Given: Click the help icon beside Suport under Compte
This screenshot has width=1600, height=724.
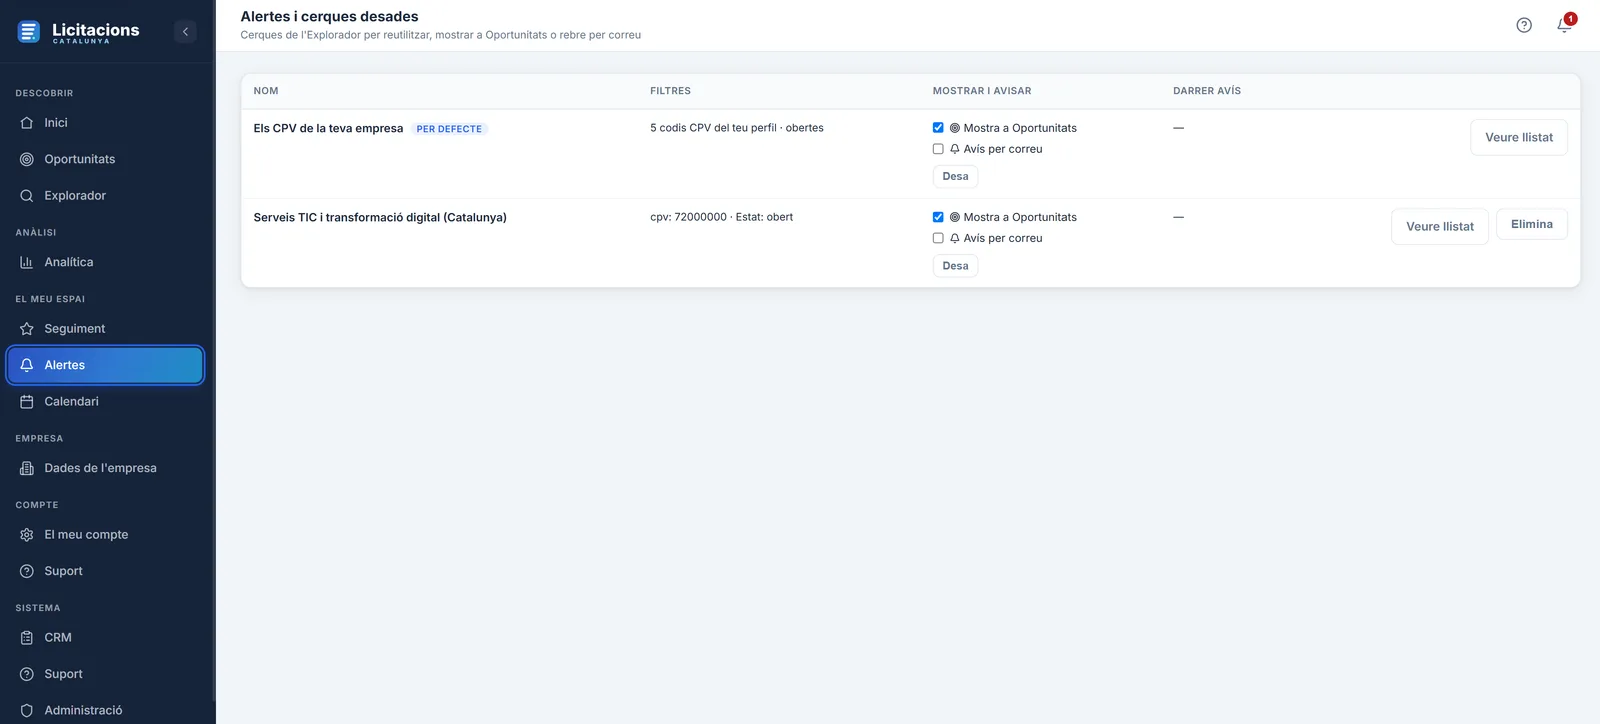Looking at the screenshot, I should pos(27,571).
